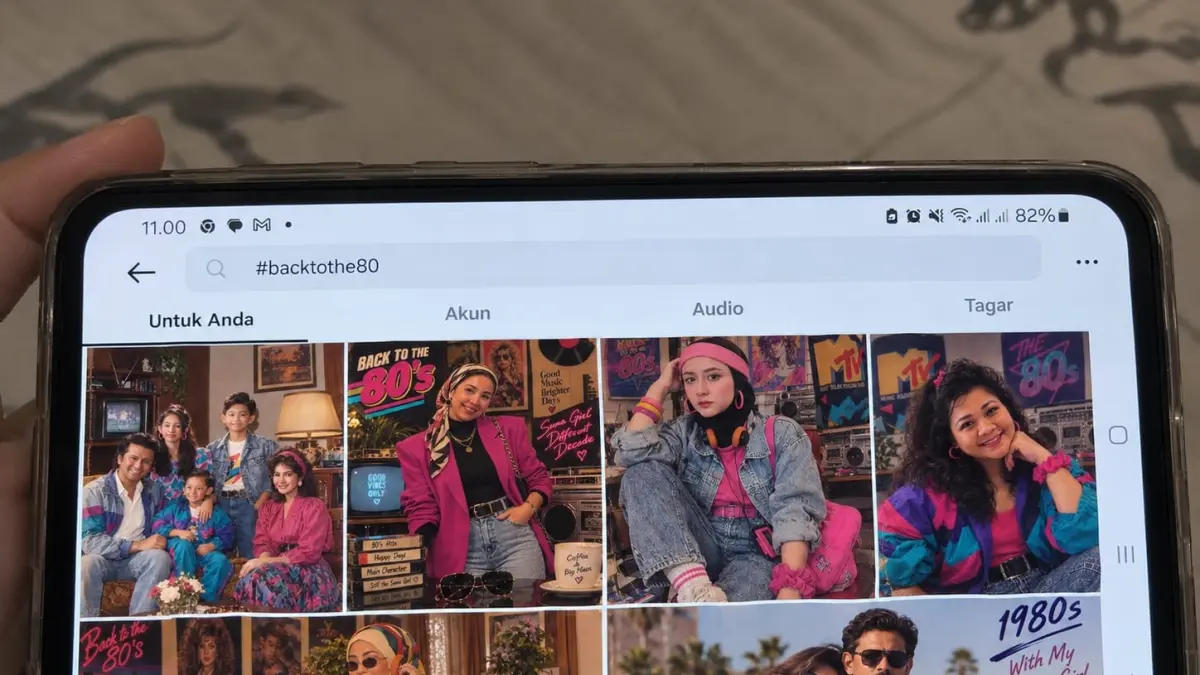Tap the back arrow button

141,272
